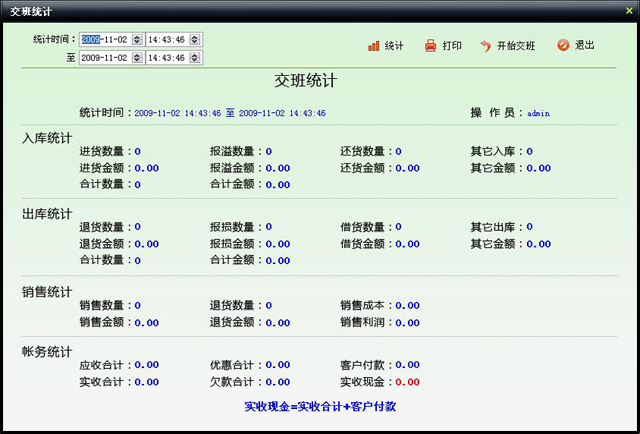640x434 pixels.
Task: Click the 统计 bar chart icon
Action: pos(374,46)
